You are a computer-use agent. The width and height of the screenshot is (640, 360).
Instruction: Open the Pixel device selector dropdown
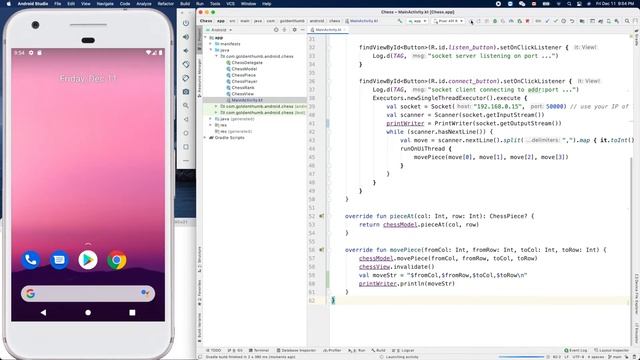[x=448, y=21]
